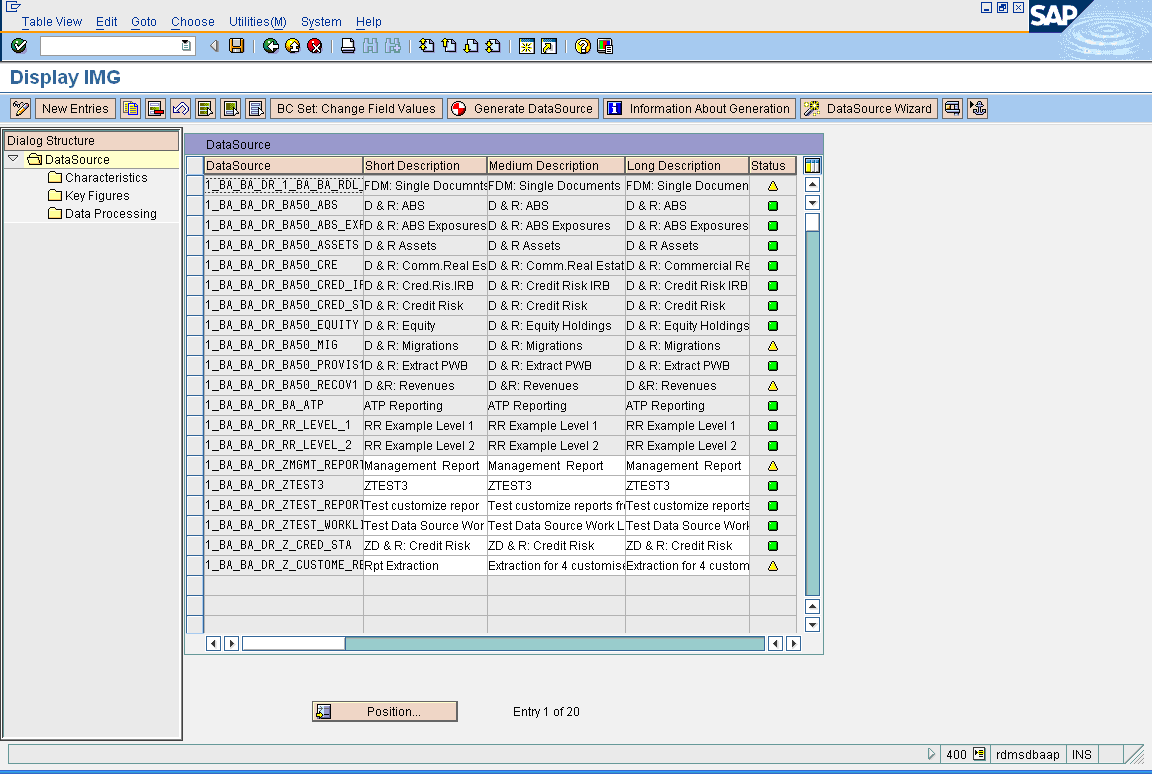This screenshot has width=1152, height=774.
Task: Open the Choose menu
Action: point(192,22)
